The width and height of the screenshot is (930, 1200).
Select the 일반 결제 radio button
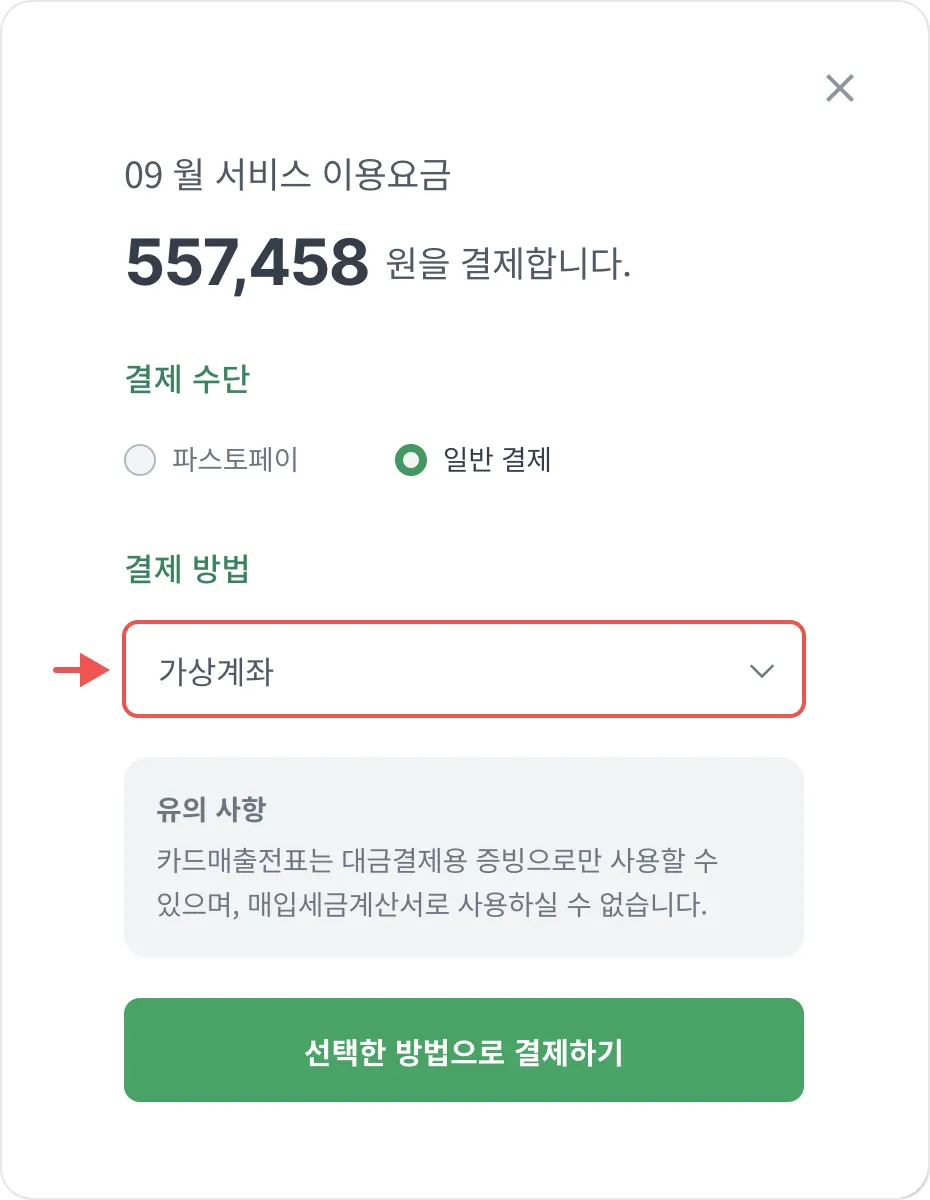(x=411, y=461)
